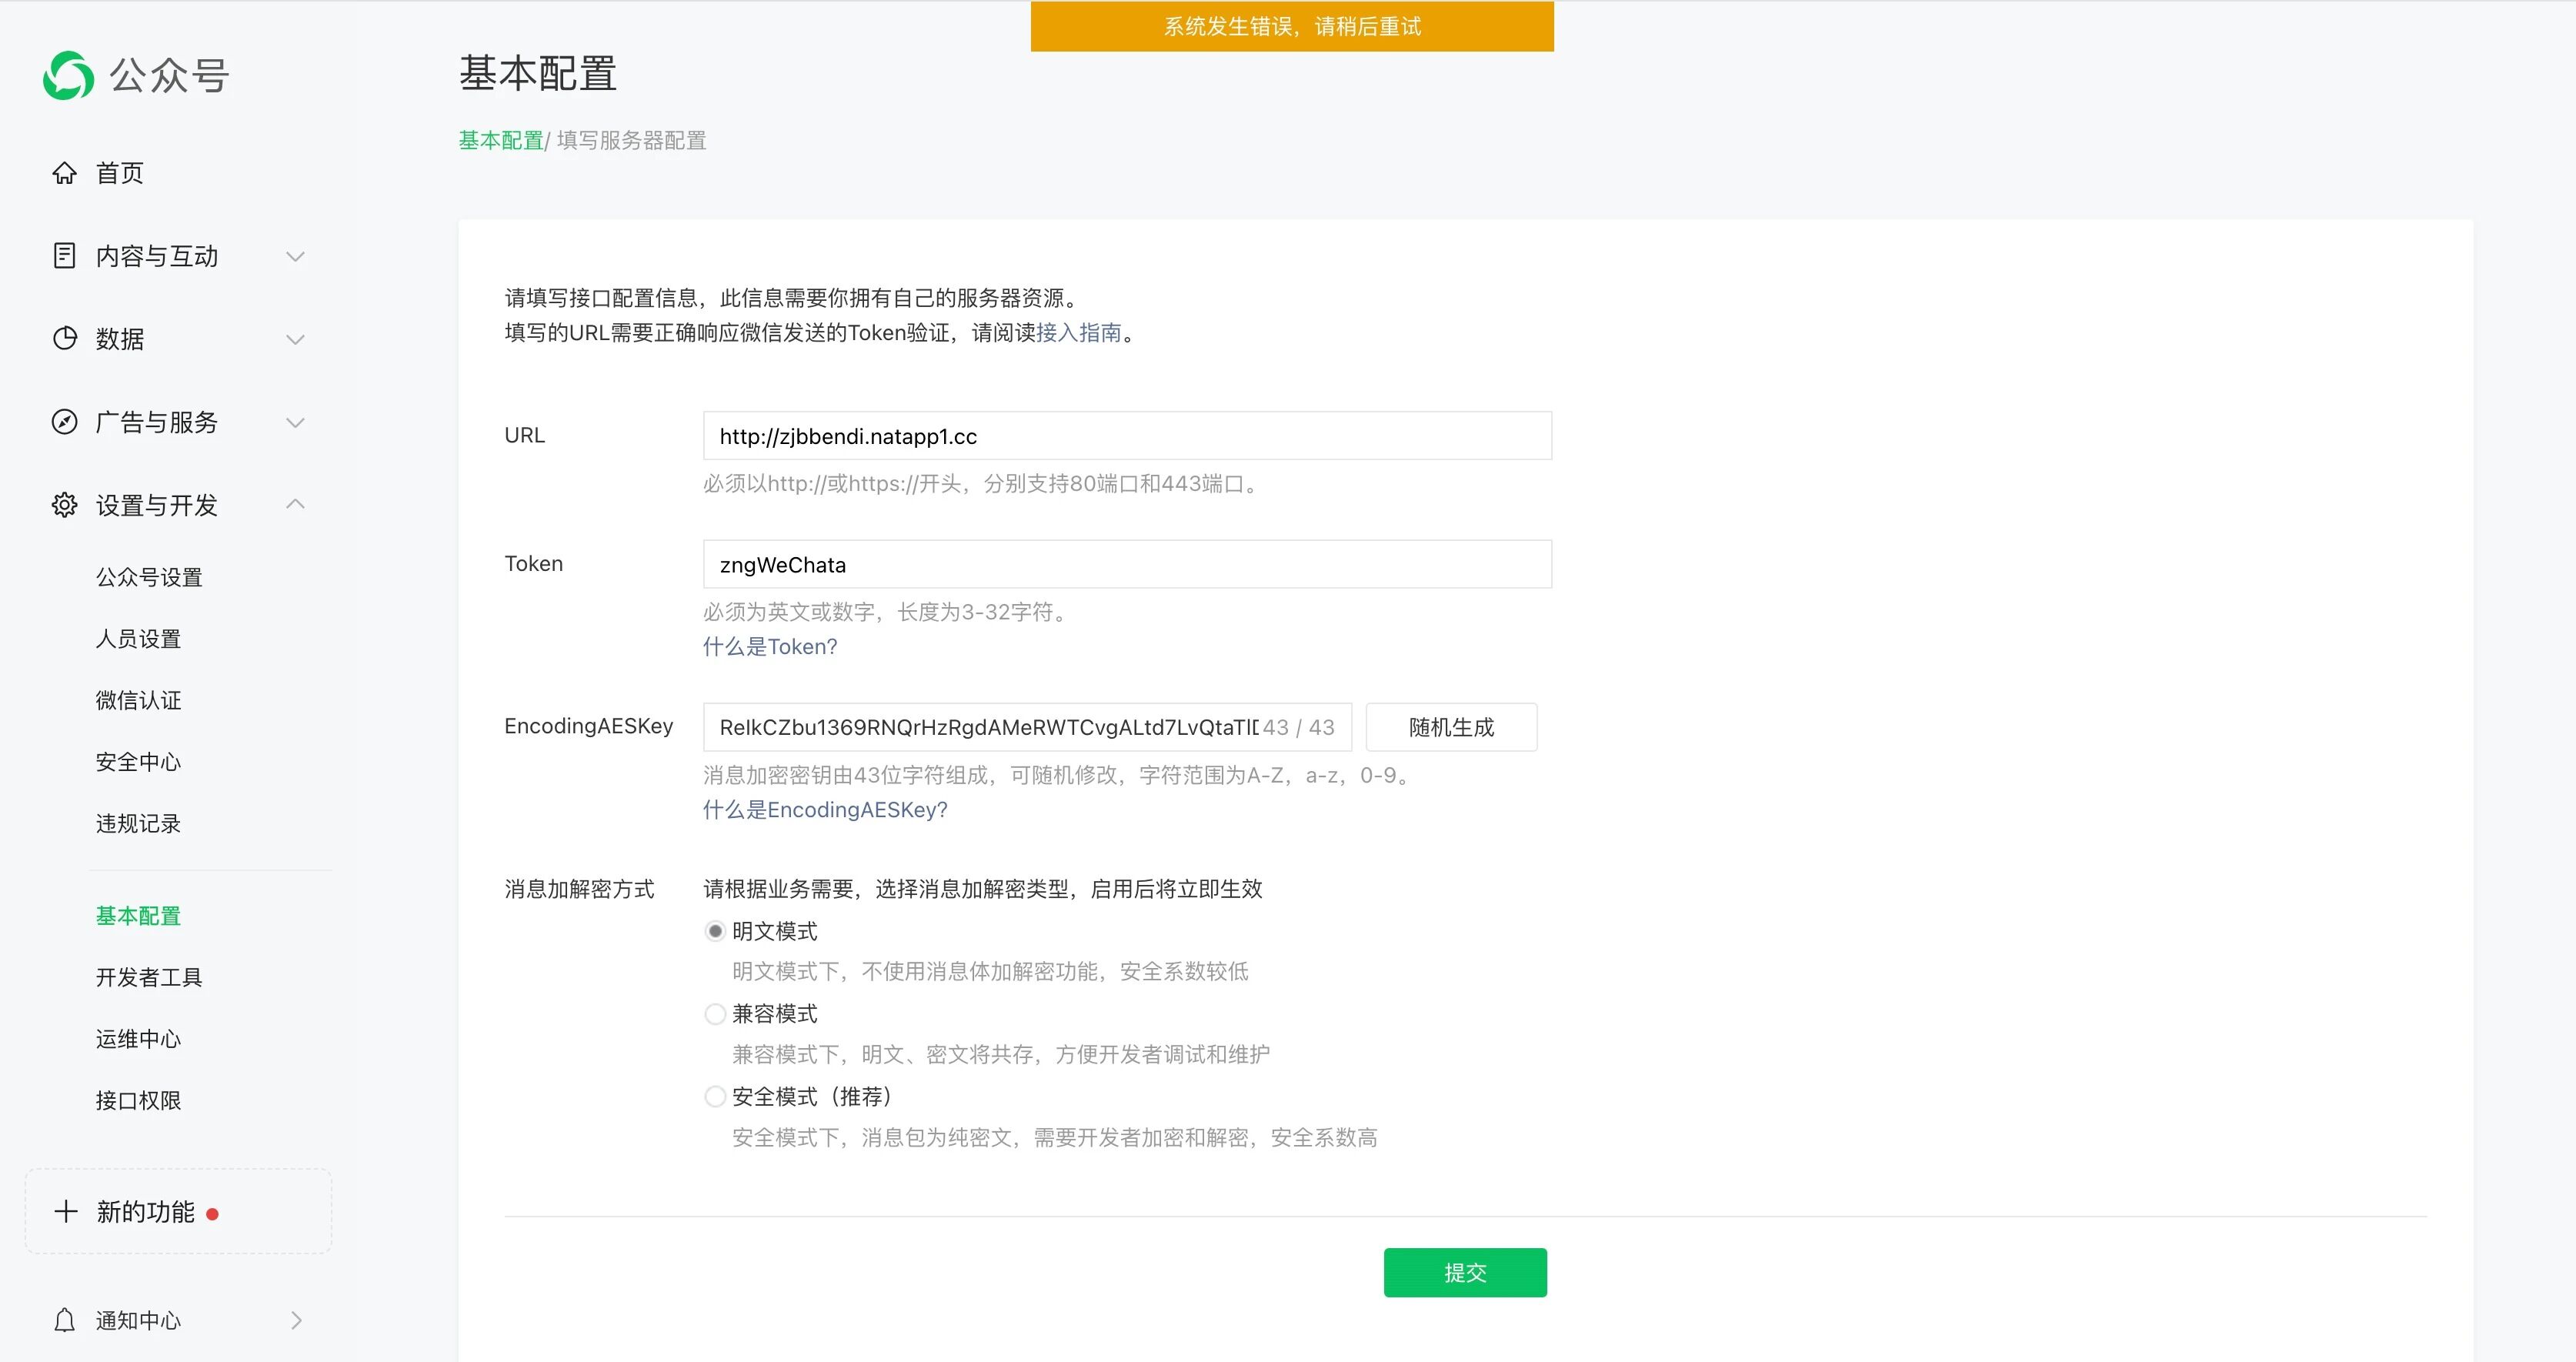The height and width of the screenshot is (1362, 2576).
Task: Click the bell icon for 通知中心
Action: 64,1320
